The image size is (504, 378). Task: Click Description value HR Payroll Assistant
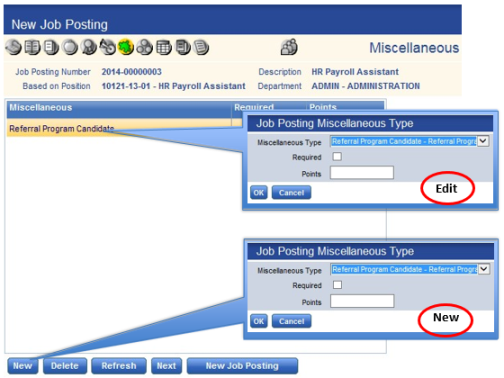tap(355, 72)
